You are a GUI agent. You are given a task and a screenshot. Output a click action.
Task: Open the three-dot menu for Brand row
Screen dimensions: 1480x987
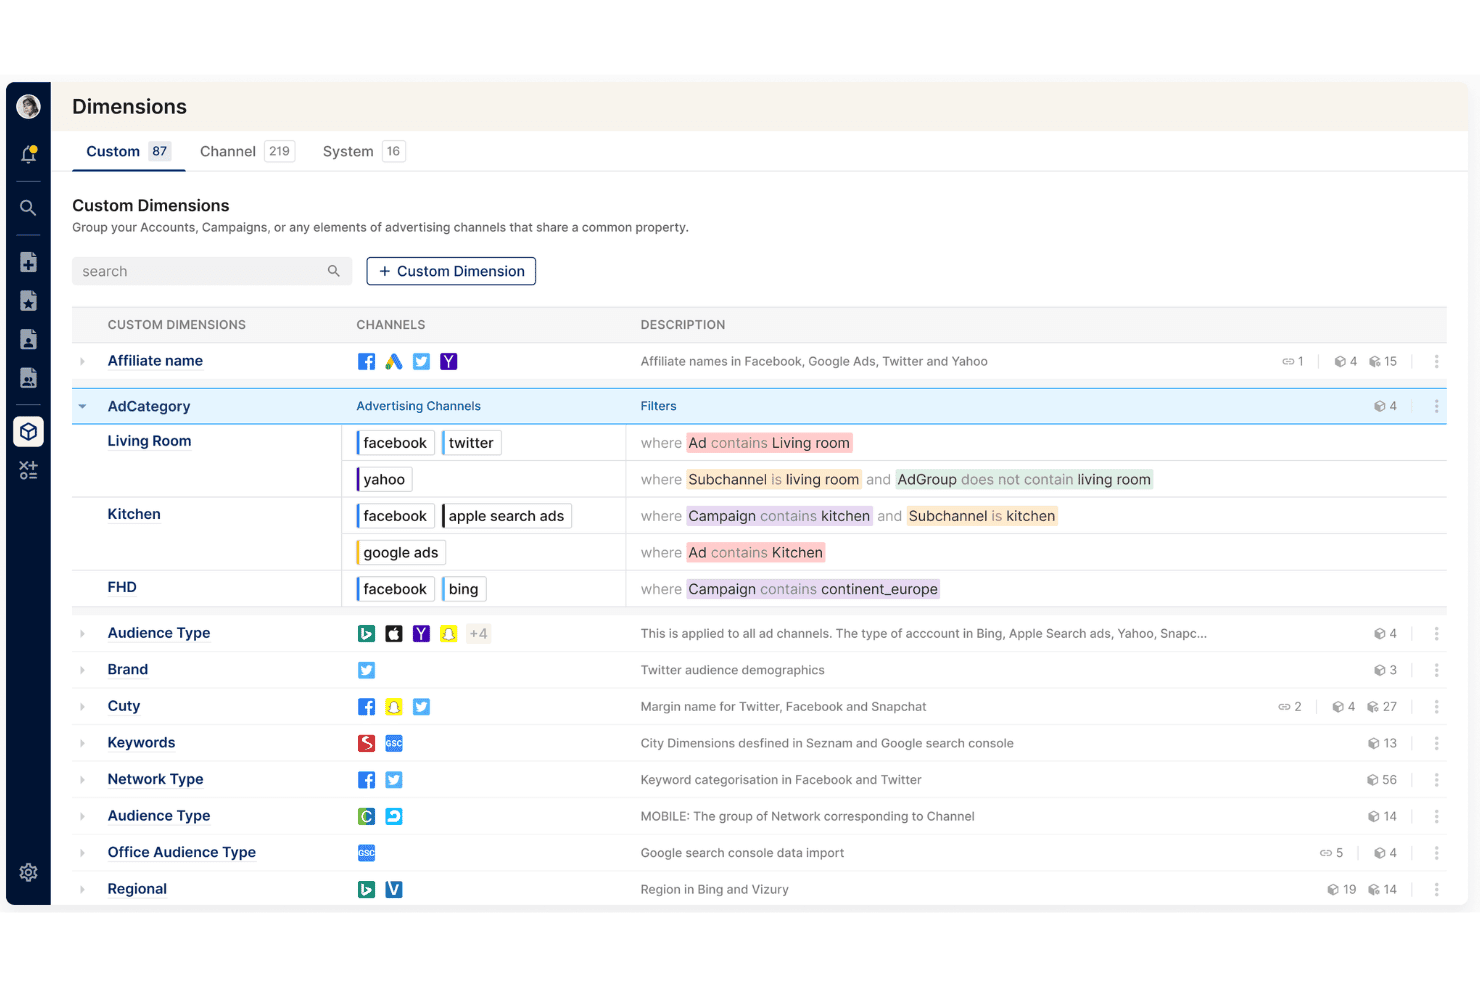click(x=1436, y=670)
